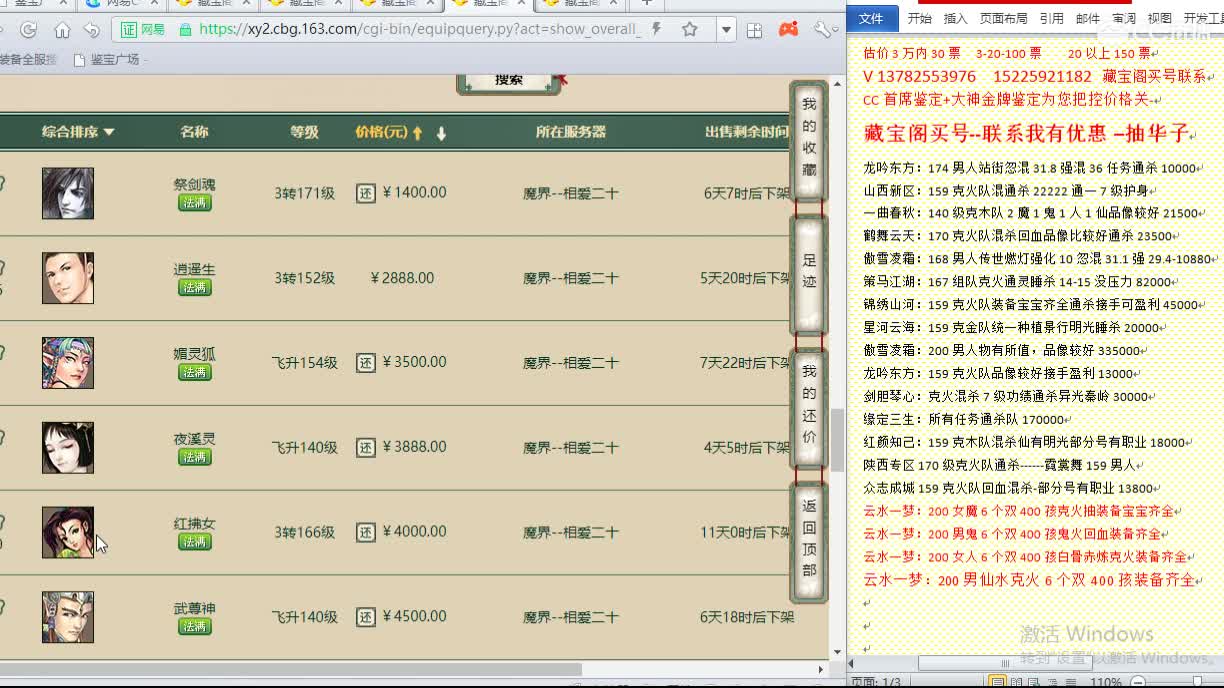The image size is (1224, 688).
Task: Click the 法满 badge under 媚灵狐
Action: 194,372
